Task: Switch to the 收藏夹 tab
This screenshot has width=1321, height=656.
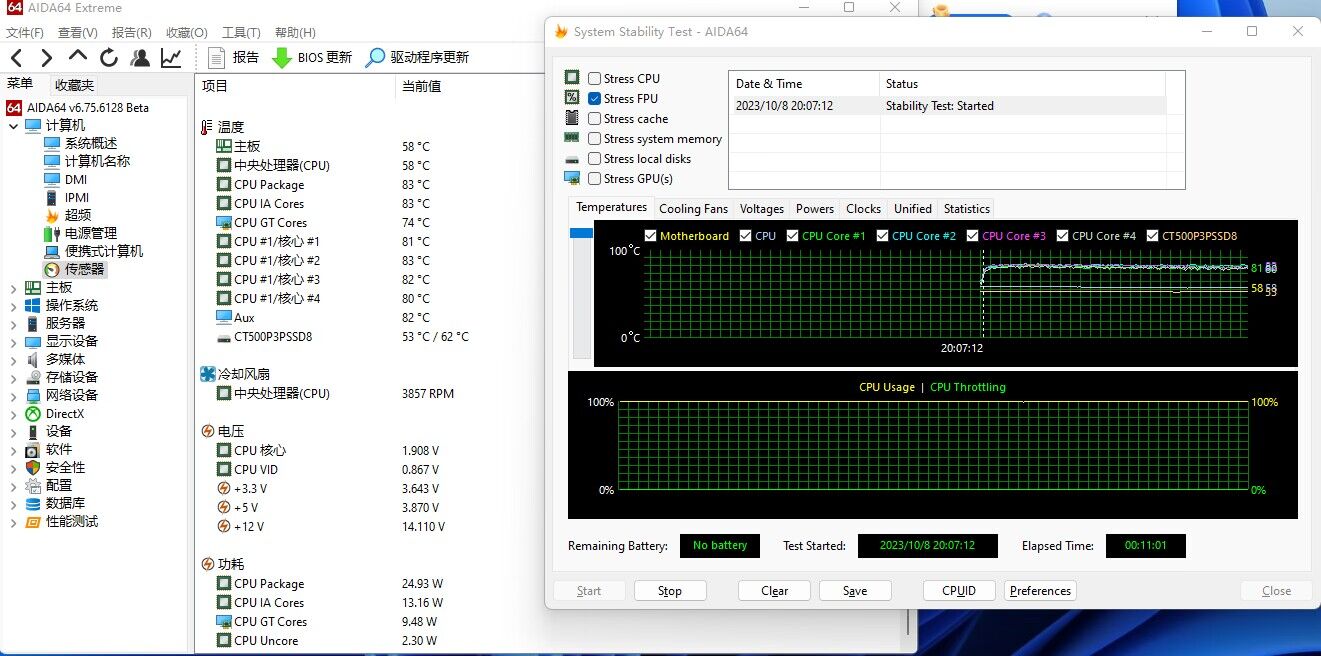Action: click(74, 85)
